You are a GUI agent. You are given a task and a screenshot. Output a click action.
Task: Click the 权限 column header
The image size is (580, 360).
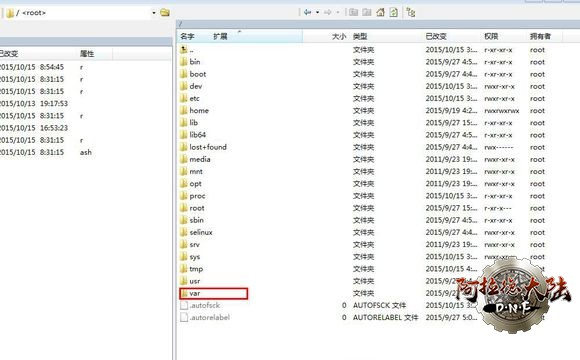click(x=491, y=36)
